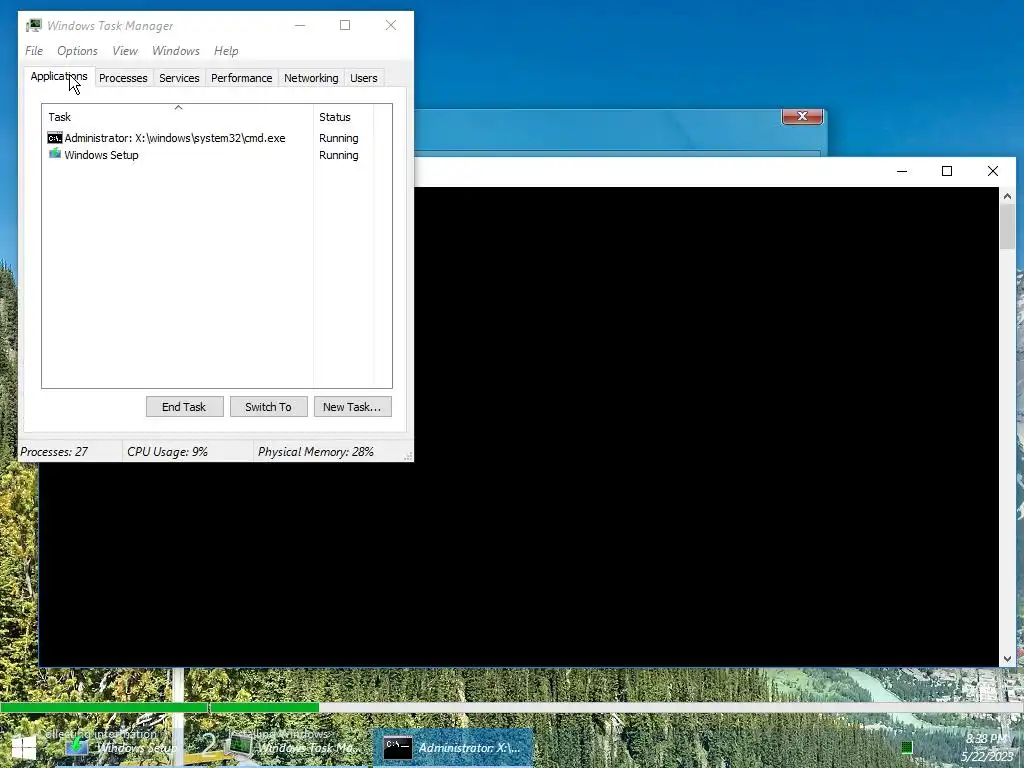Click the Task Manager resize grip corner
The image size is (1024, 768).
click(408, 456)
